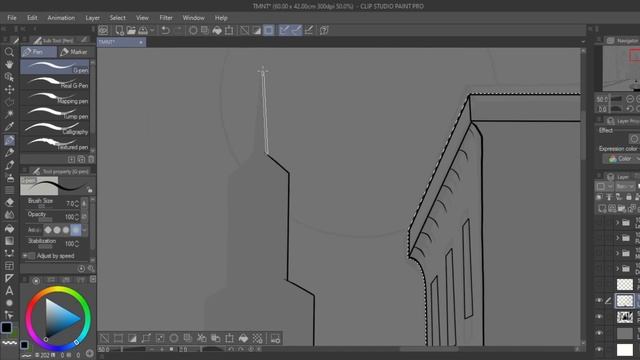Open the Animation menu
This screenshot has height=360, width=640.
tap(61, 18)
